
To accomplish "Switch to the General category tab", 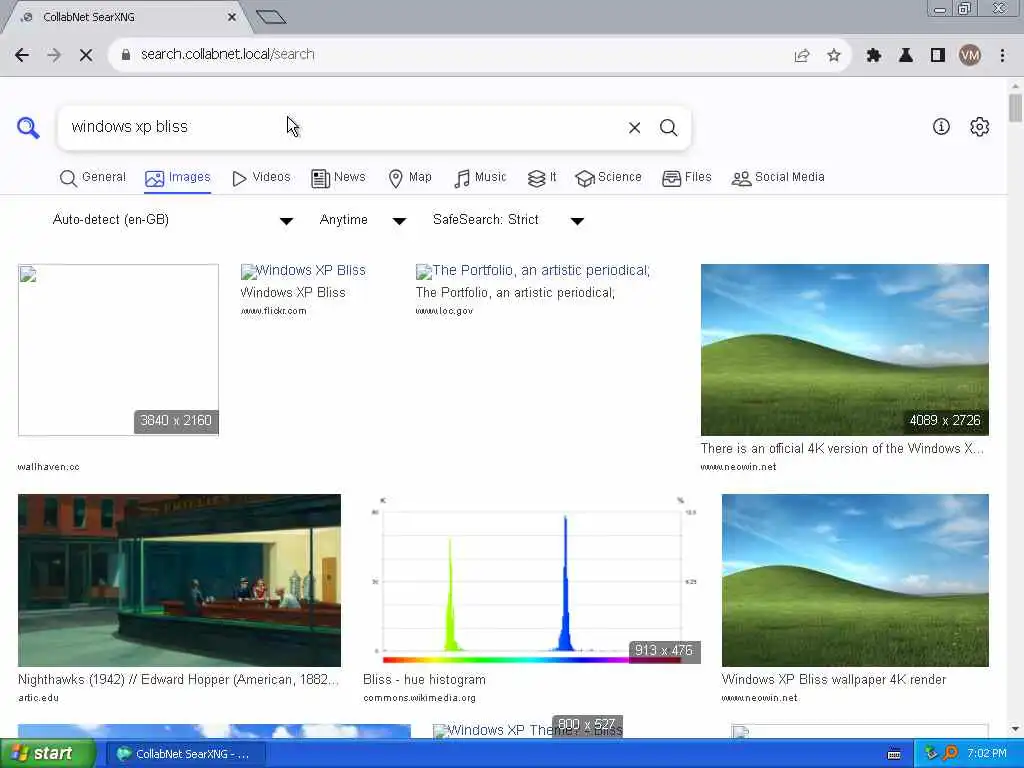I will (x=93, y=178).
